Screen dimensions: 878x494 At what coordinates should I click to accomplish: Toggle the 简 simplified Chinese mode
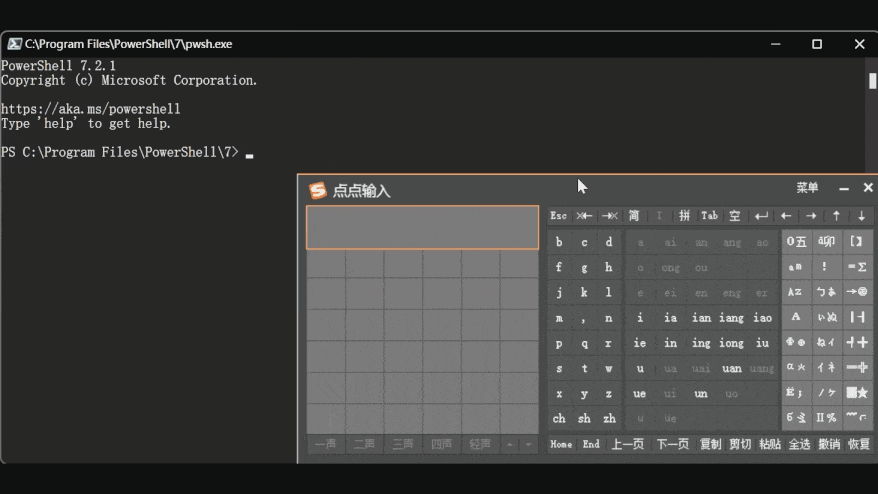pyautogui.click(x=634, y=216)
